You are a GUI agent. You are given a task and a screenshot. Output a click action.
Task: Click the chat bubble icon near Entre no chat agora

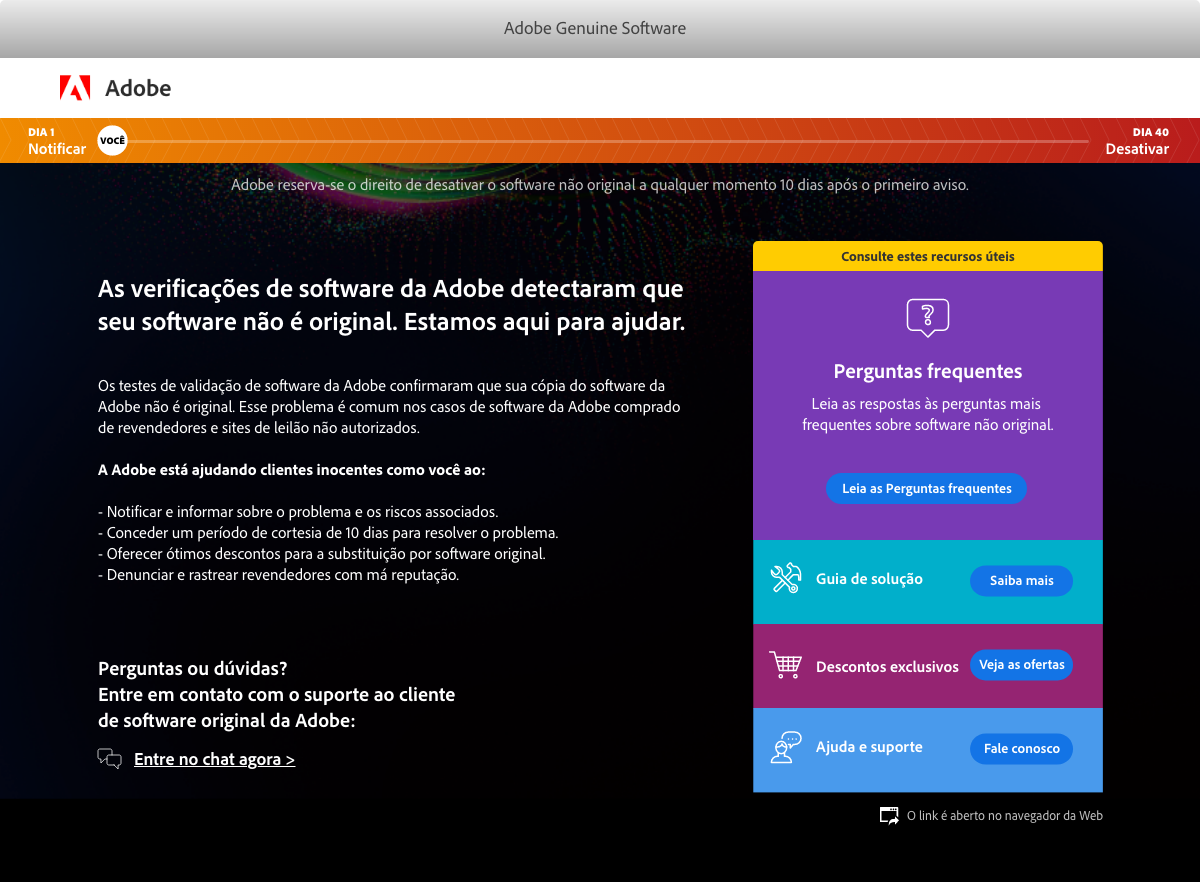pos(109,758)
